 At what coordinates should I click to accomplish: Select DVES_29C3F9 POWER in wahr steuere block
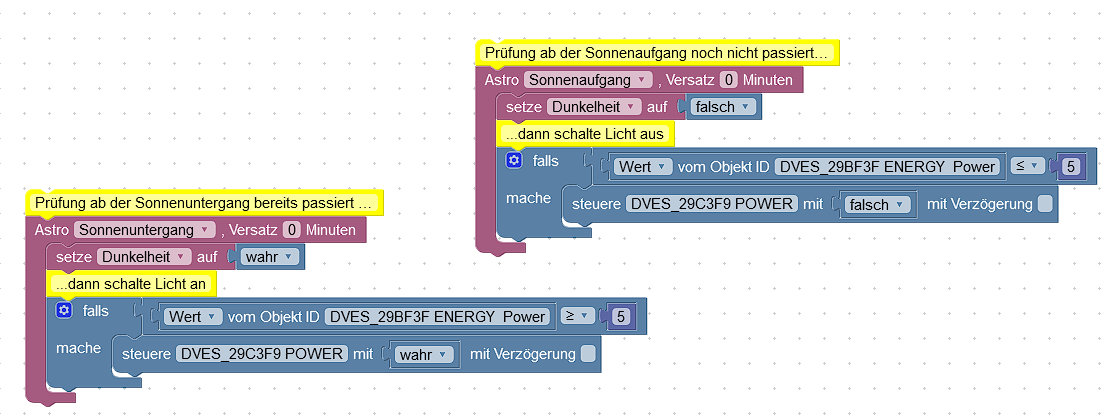[x=261, y=354]
